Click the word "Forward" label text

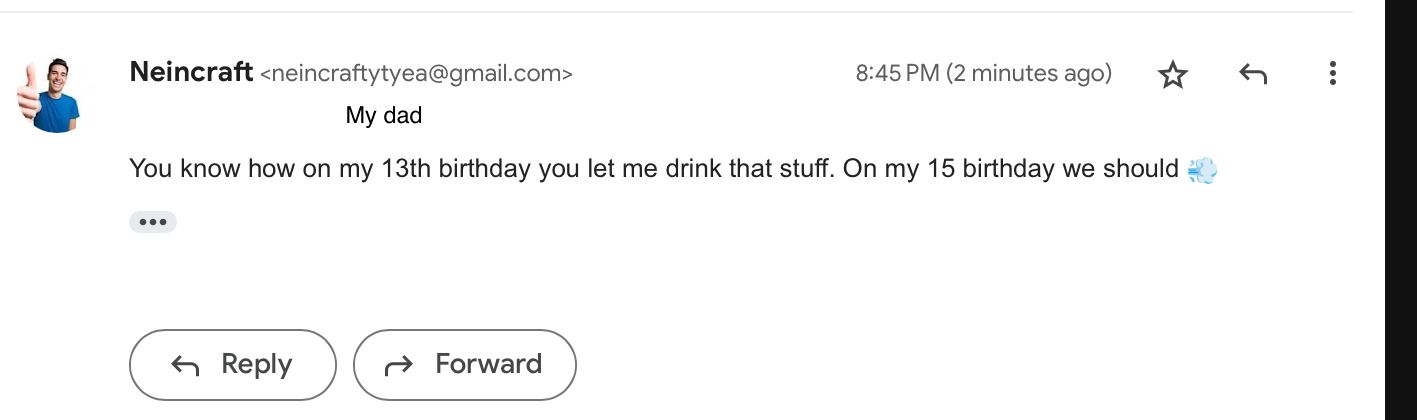pos(488,364)
